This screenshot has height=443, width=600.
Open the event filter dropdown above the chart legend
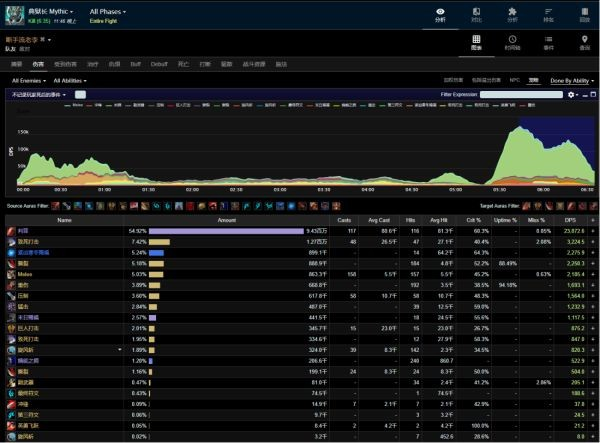39,94
